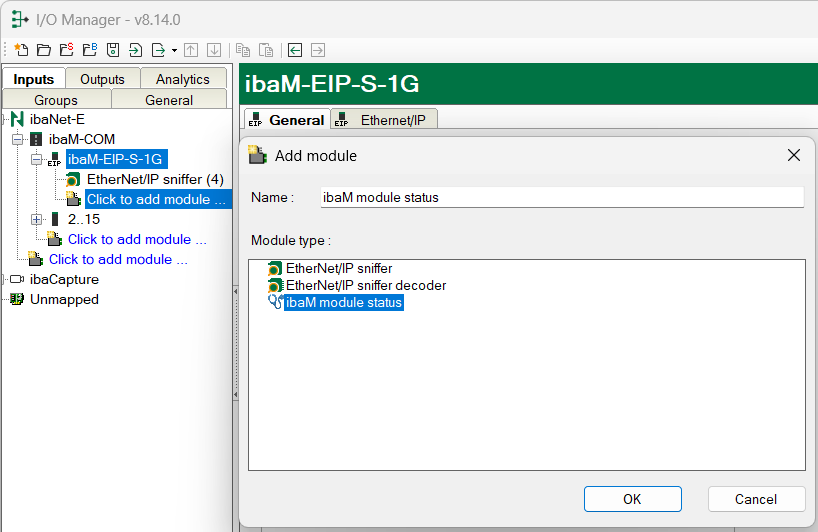Click the New configuration toolbar icon
Screen dimensions: 818x532
click(21, 50)
